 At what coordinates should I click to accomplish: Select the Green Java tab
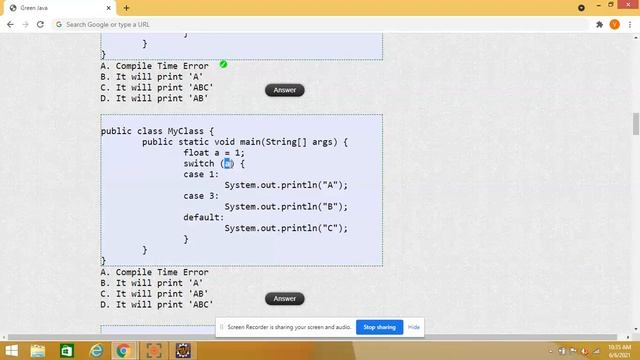60,8
